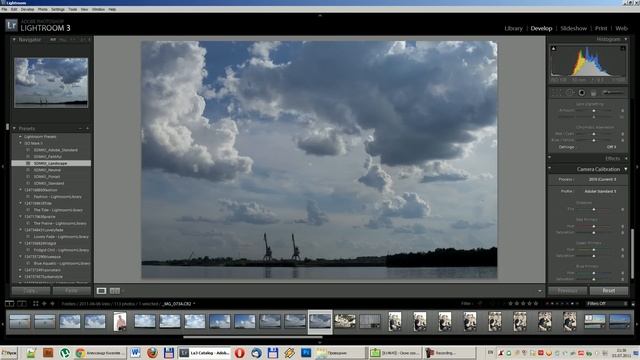Open Opera from the taskbar
This screenshot has width=640, height=360.
[240, 353]
